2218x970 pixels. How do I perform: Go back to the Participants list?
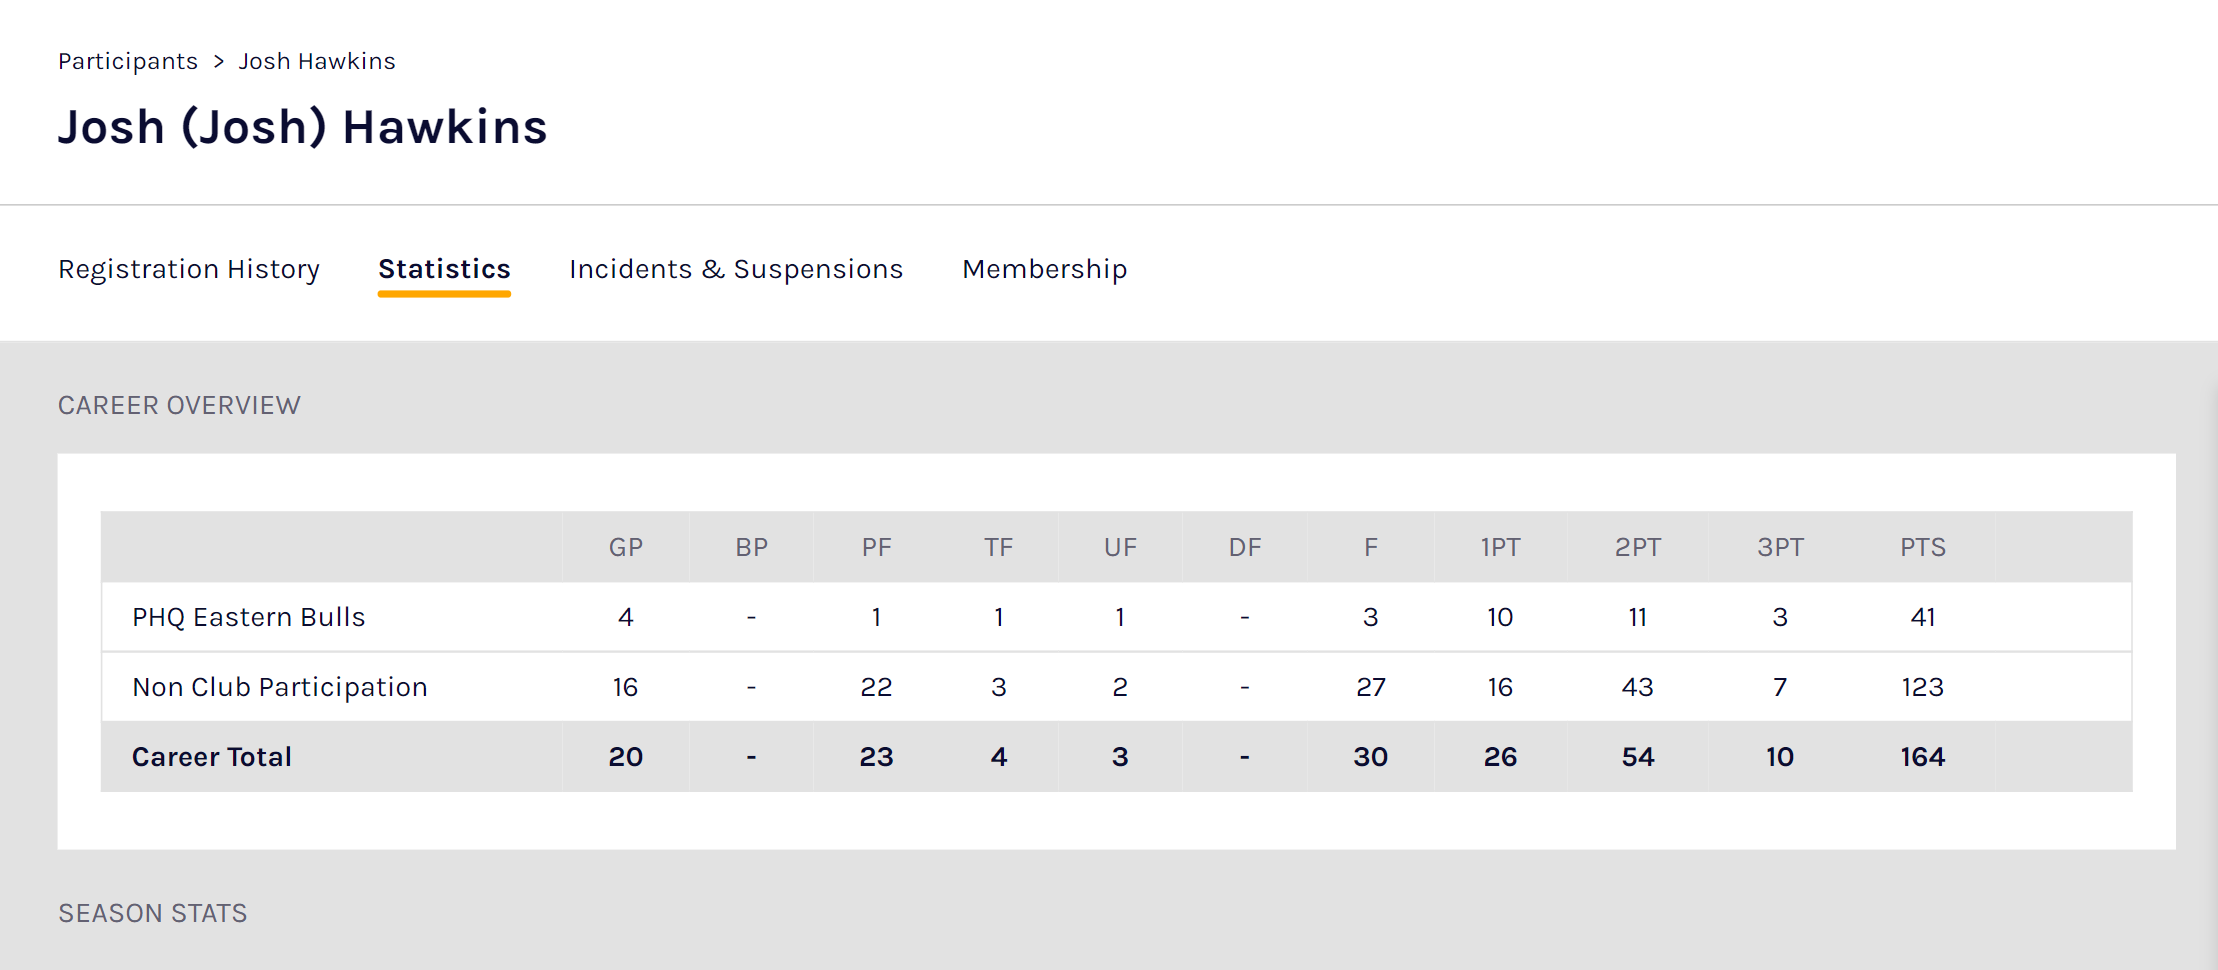pyautogui.click(x=128, y=61)
